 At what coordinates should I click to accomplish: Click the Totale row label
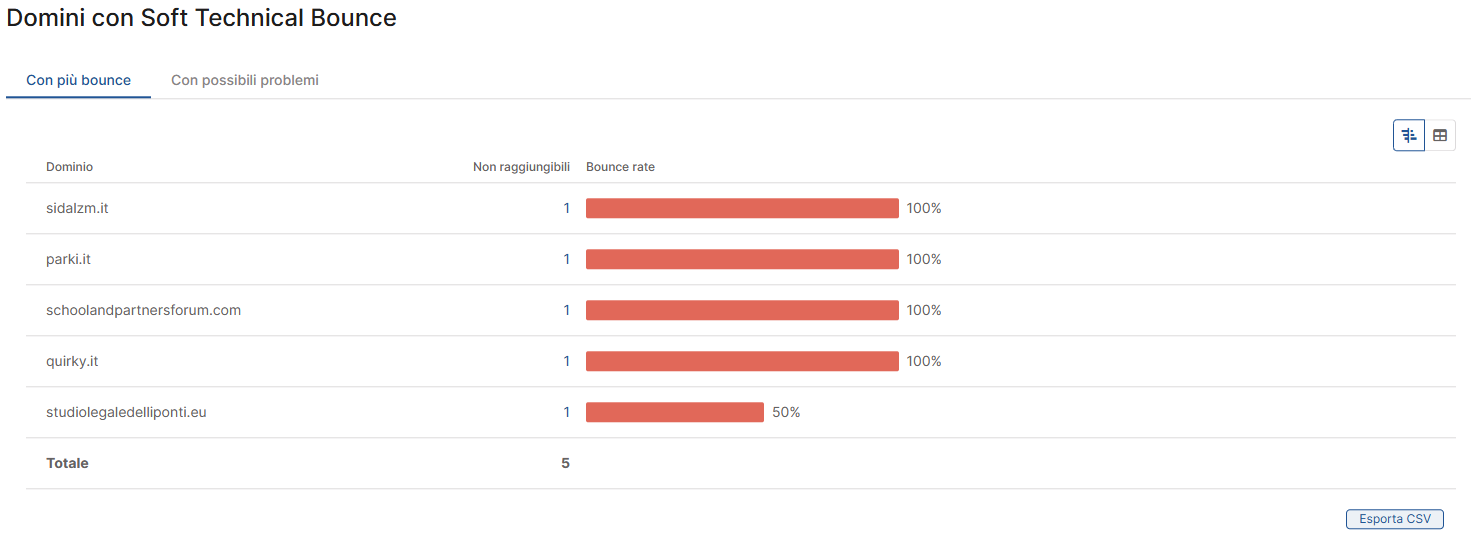pos(67,463)
